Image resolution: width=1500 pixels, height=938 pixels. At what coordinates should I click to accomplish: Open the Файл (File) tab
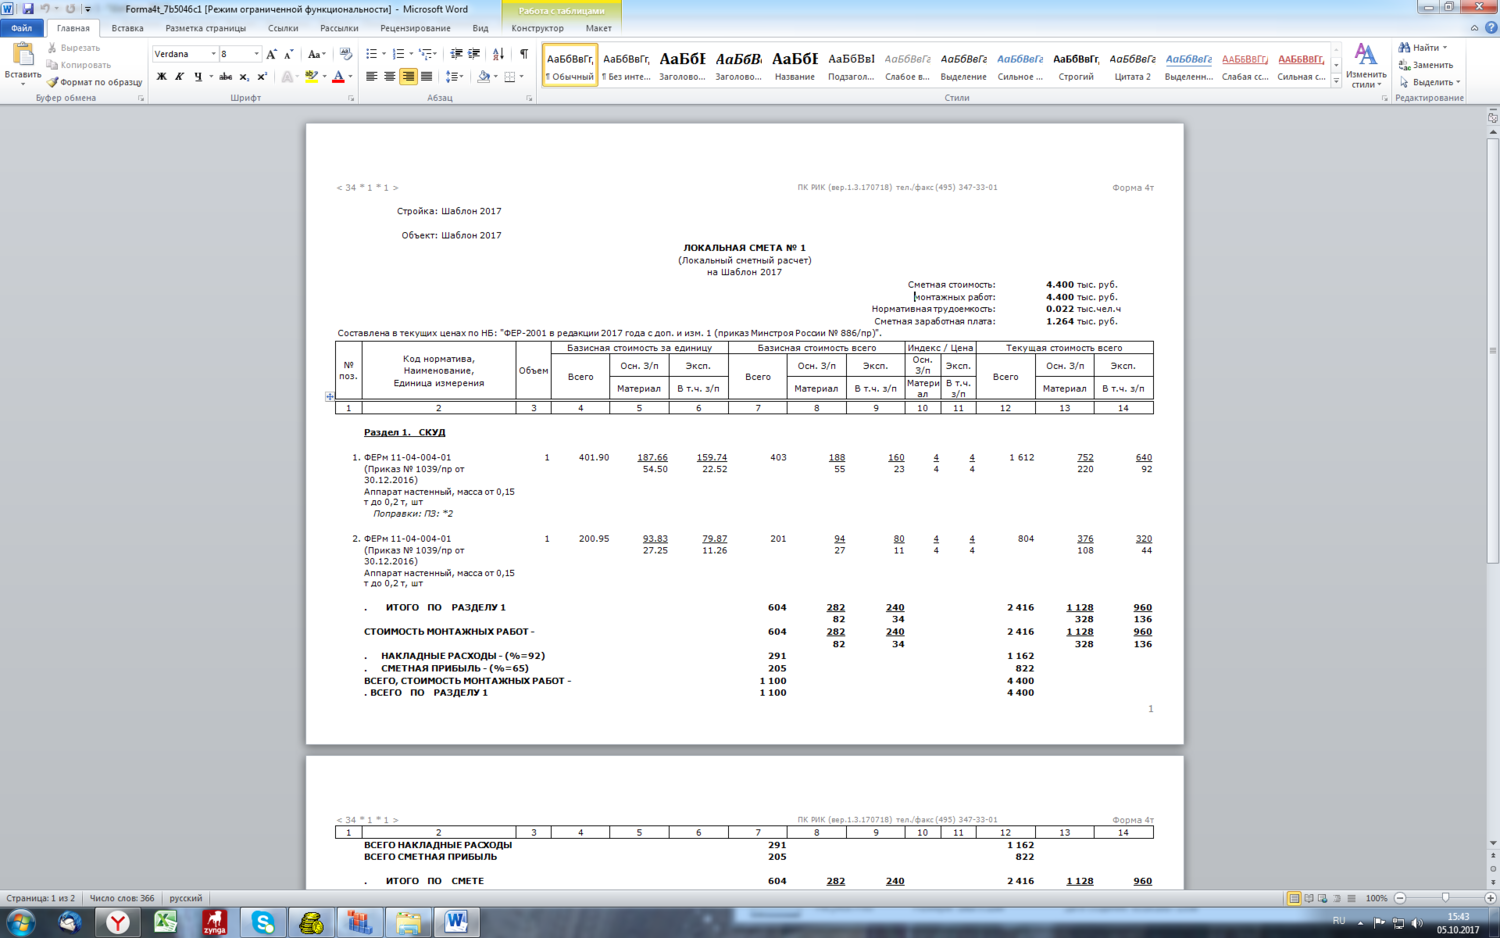(22, 28)
